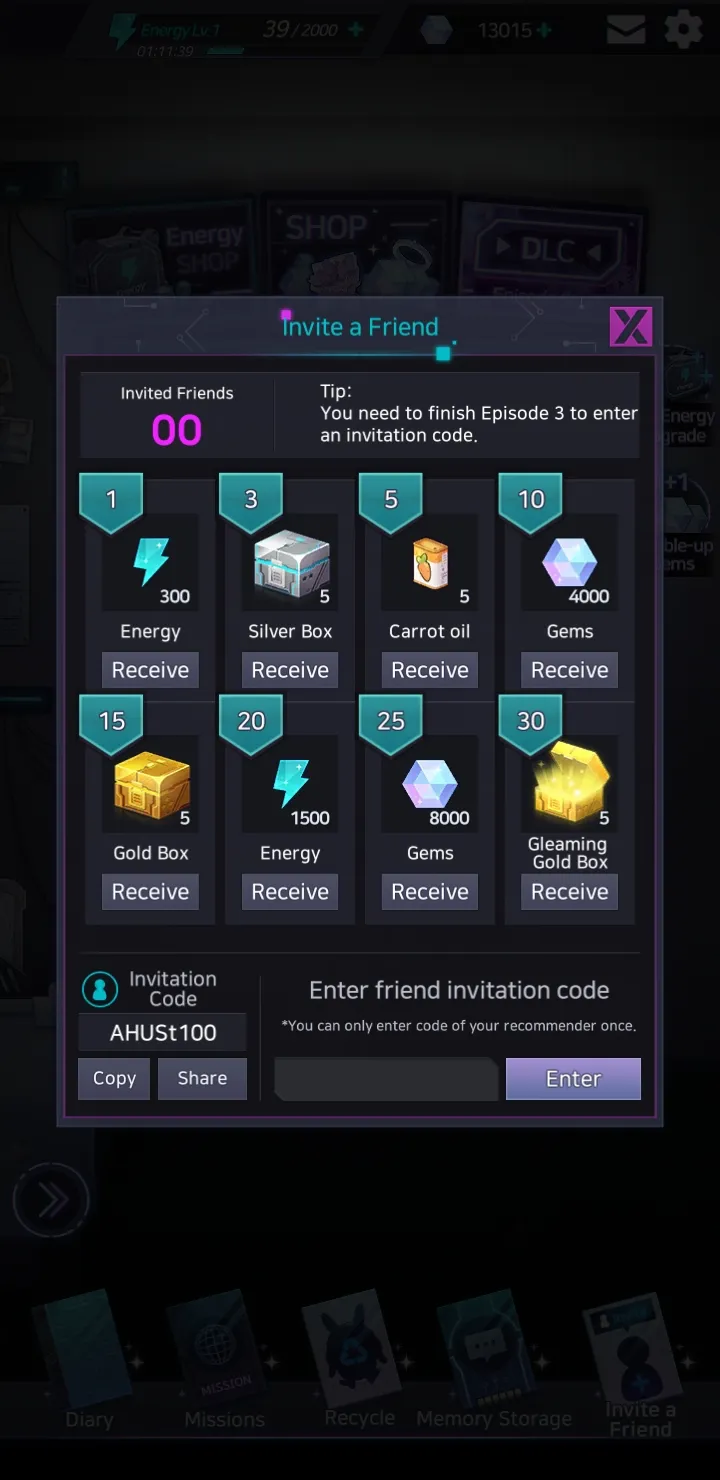Focus the friend invitation code field
Screen dimensions: 720x1480
point(386,1079)
